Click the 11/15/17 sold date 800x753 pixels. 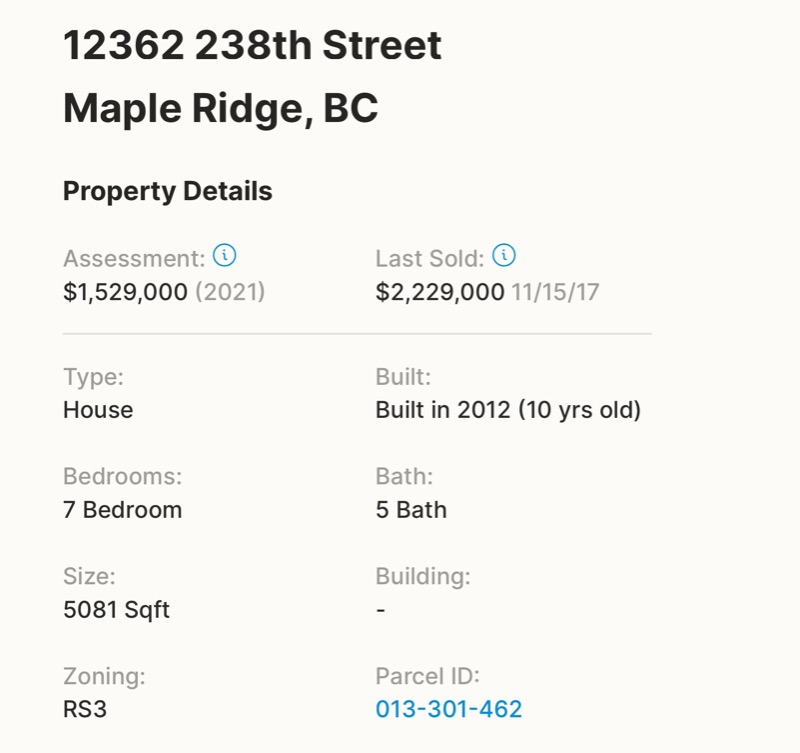coord(555,292)
